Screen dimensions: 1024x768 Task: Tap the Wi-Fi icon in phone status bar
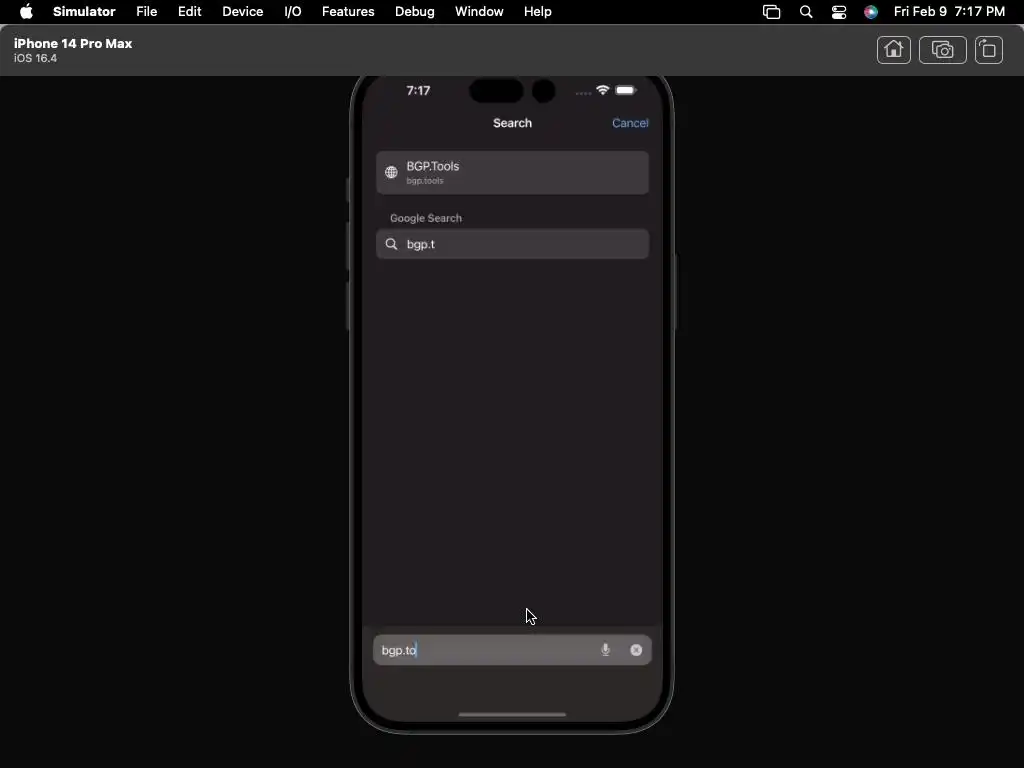pyautogui.click(x=603, y=90)
